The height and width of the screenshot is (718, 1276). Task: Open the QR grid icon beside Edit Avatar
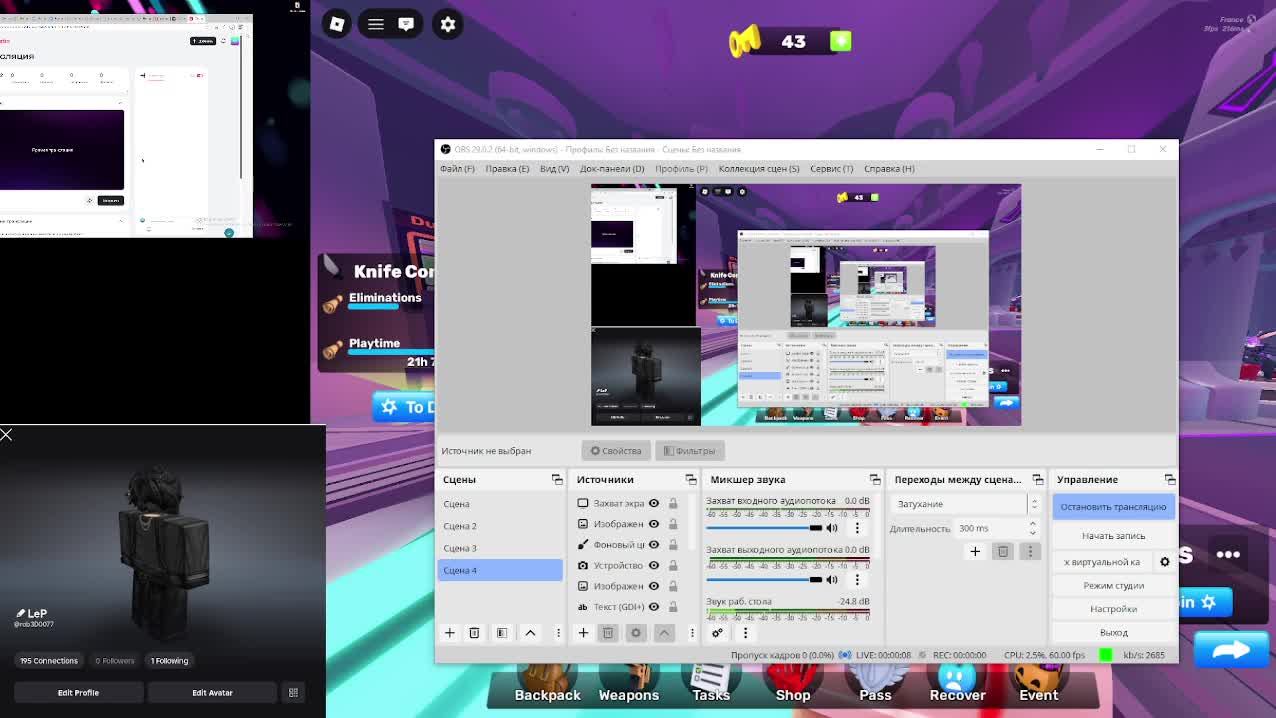(293, 692)
